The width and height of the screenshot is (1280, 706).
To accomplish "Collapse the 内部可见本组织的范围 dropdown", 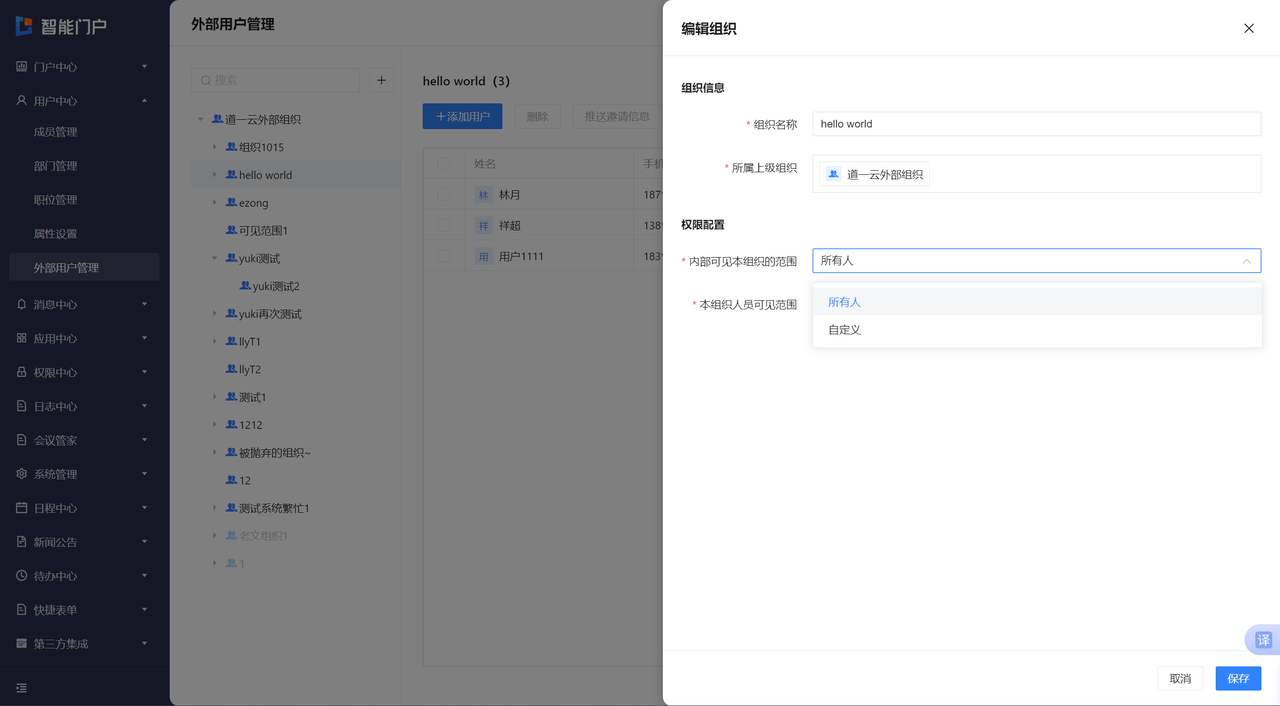I will (1246, 261).
